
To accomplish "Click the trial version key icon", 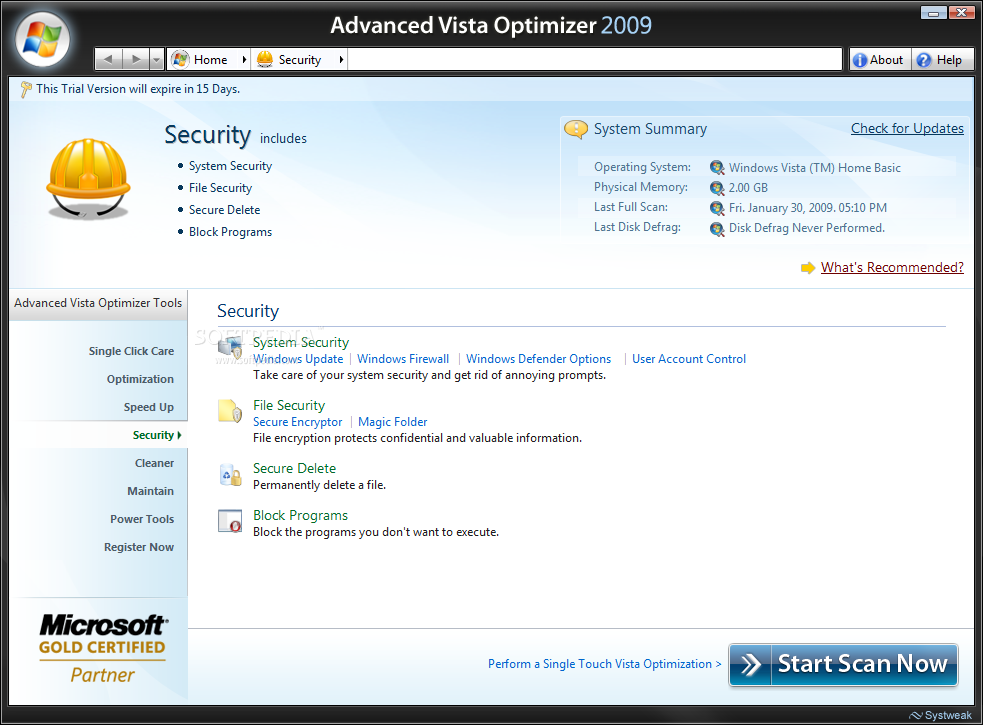I will (26, 90).
